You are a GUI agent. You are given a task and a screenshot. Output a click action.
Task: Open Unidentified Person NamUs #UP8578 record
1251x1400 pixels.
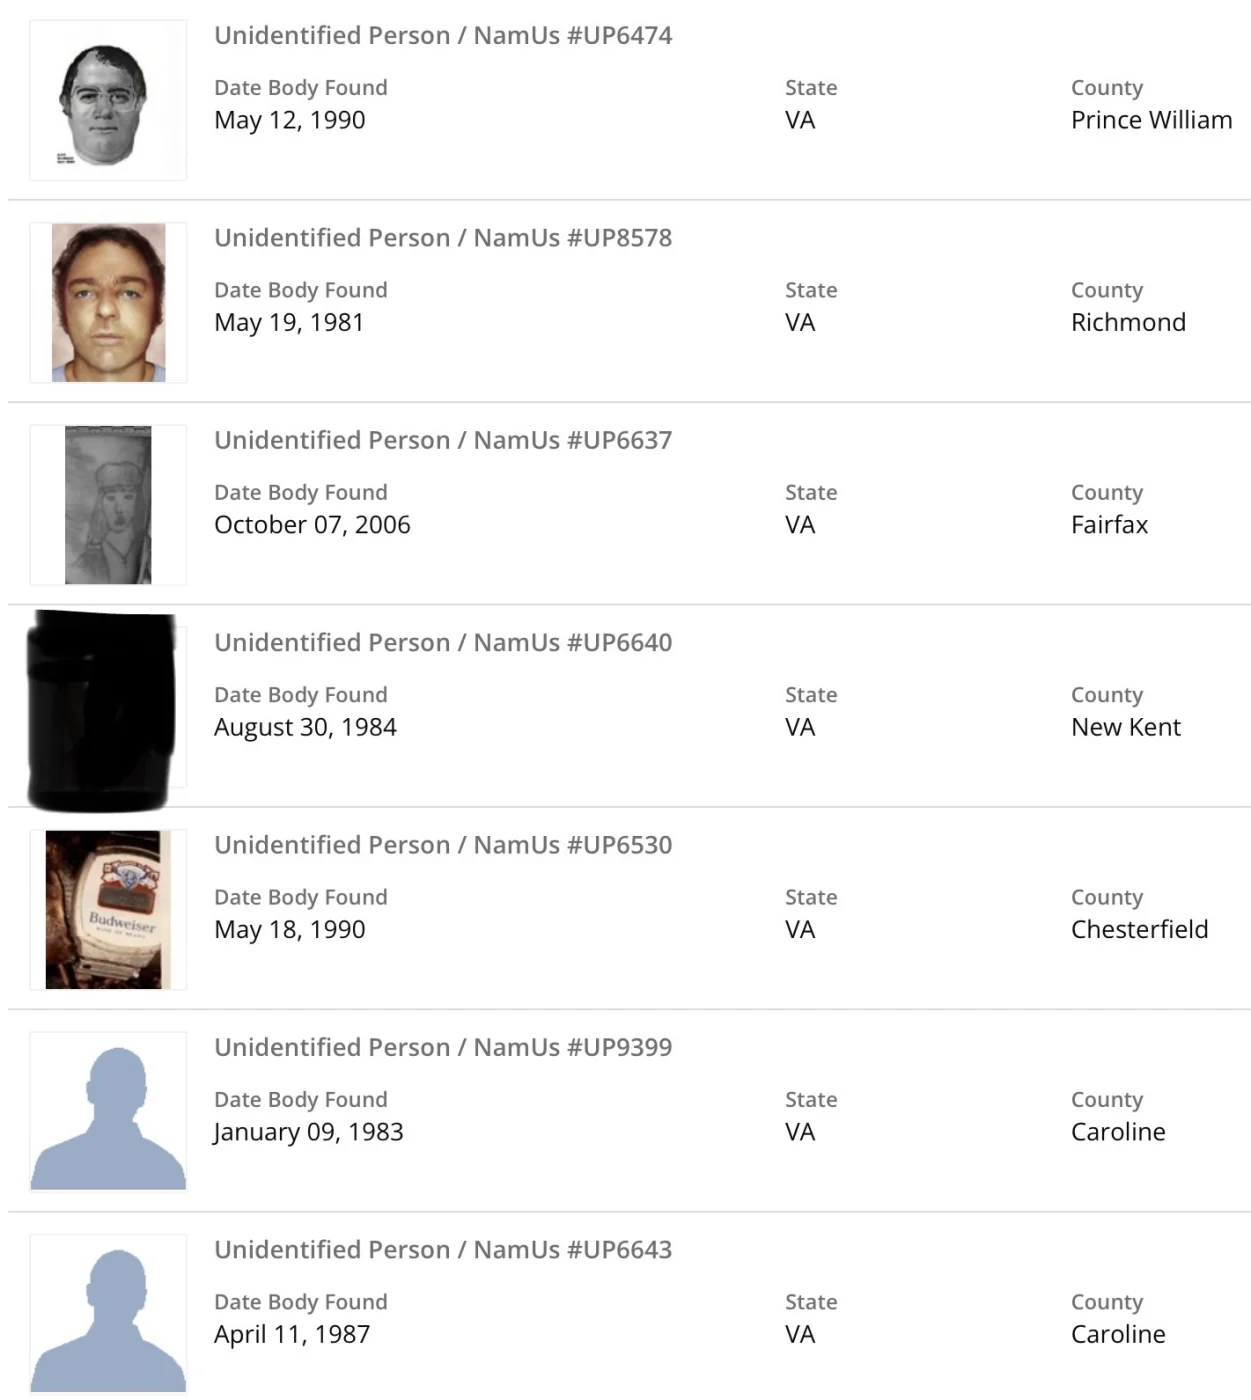pyautogui.click(x=443, y=238)
